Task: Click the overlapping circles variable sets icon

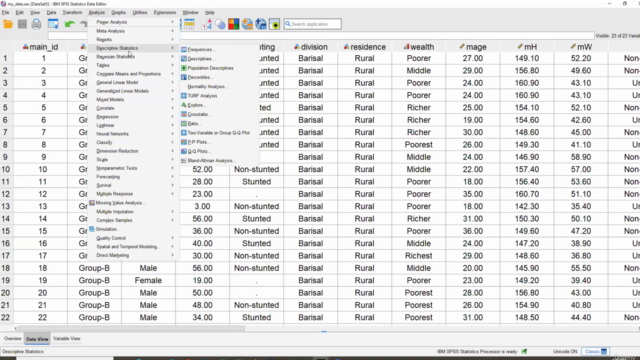Action: (220, 24)
